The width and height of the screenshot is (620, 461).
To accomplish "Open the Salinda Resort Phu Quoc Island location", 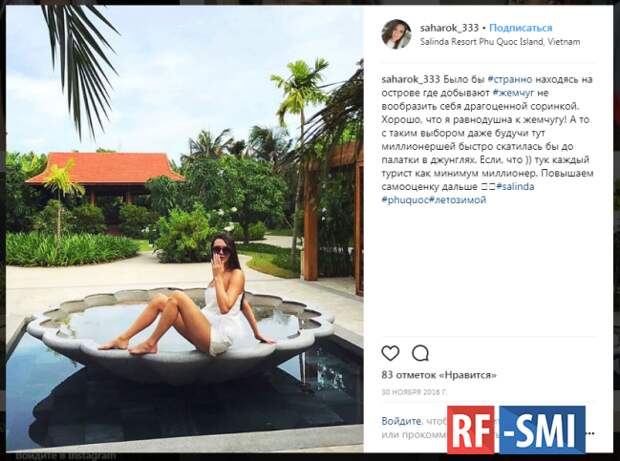I will point(500,42).
